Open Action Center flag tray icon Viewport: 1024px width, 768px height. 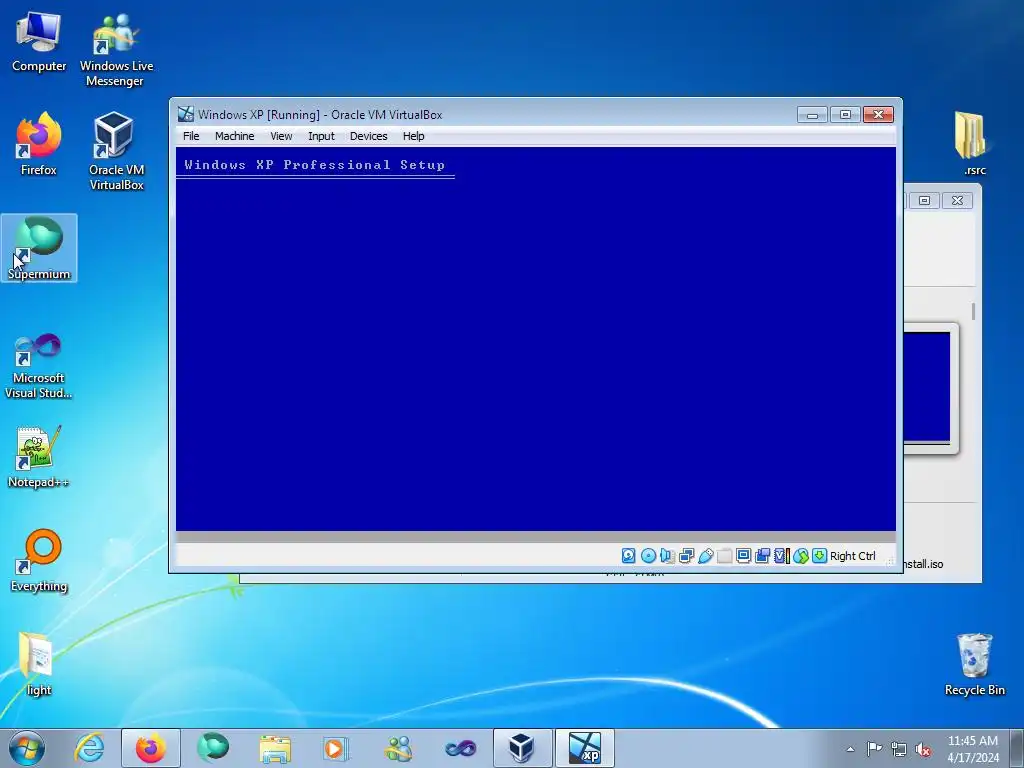pos(874,749)
